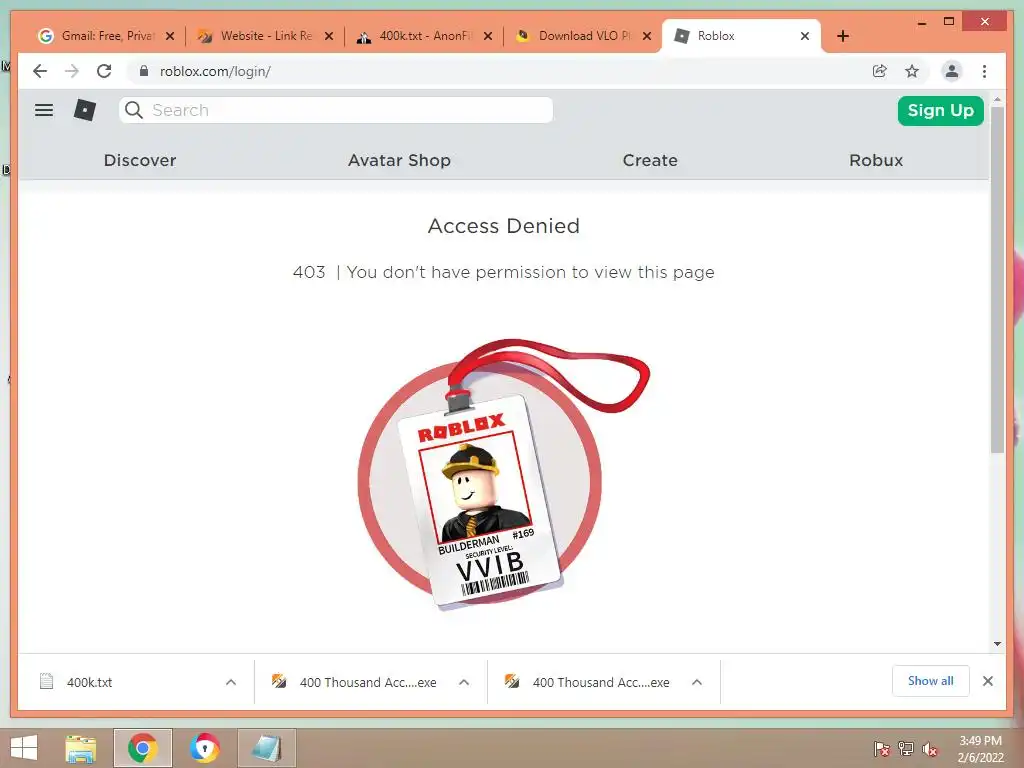Open the Create nav item

tap(650, 160)
